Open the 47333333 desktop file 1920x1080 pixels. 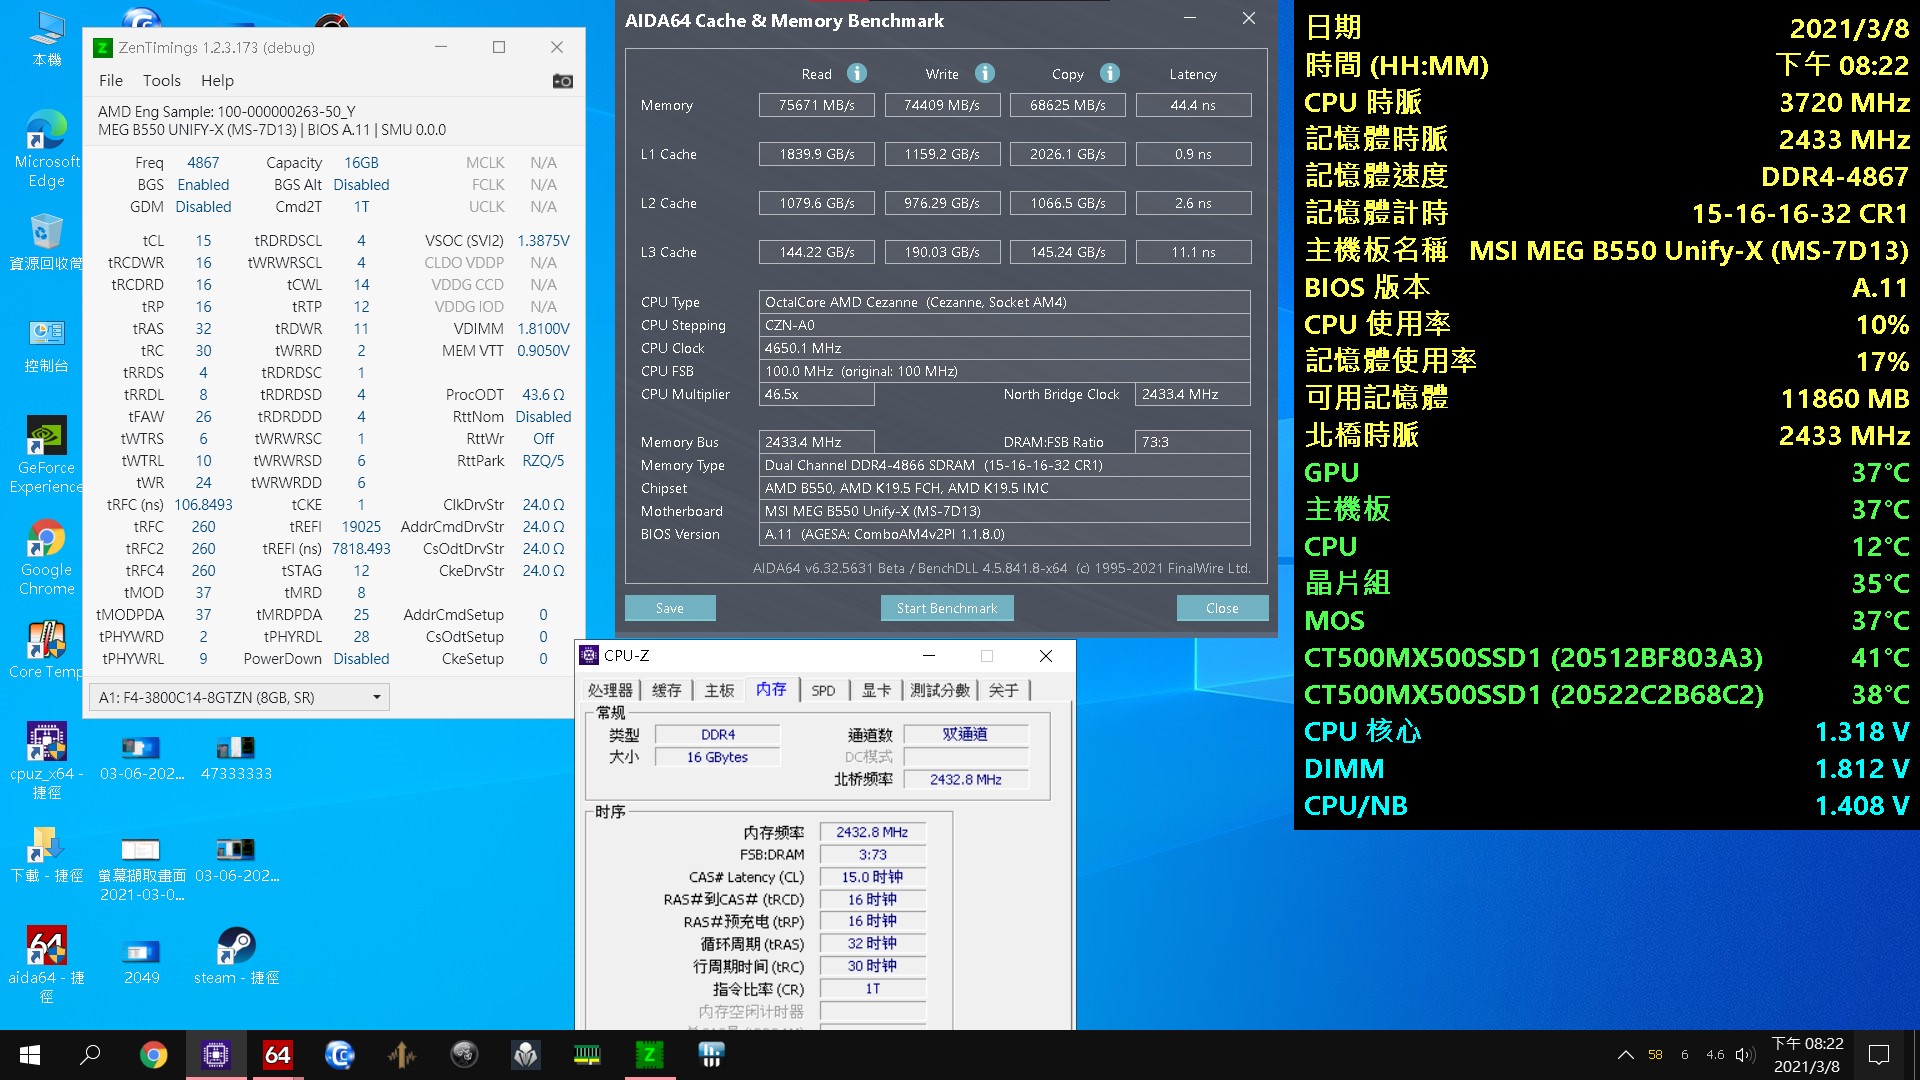[x=236, y=758]
